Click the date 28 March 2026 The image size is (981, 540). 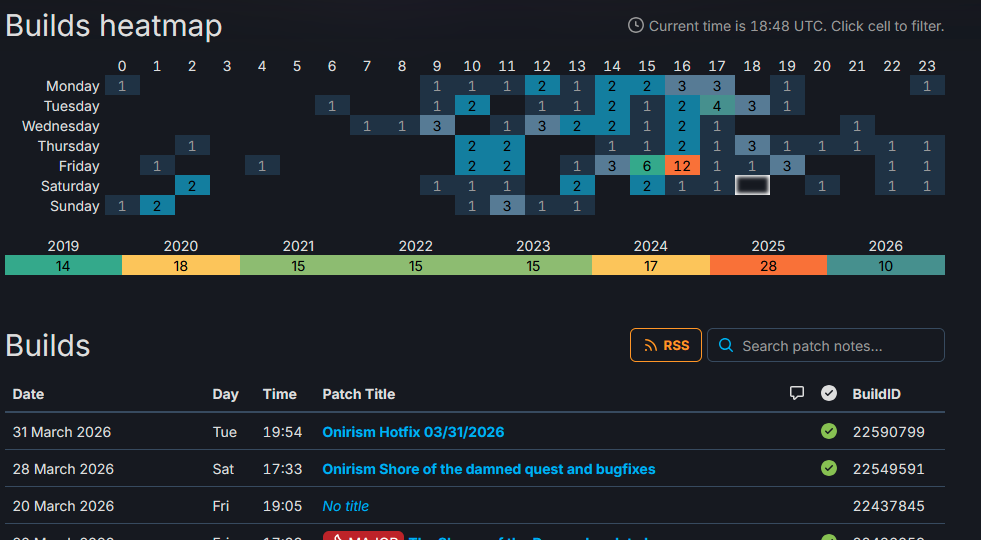click(x=63, y=469)
